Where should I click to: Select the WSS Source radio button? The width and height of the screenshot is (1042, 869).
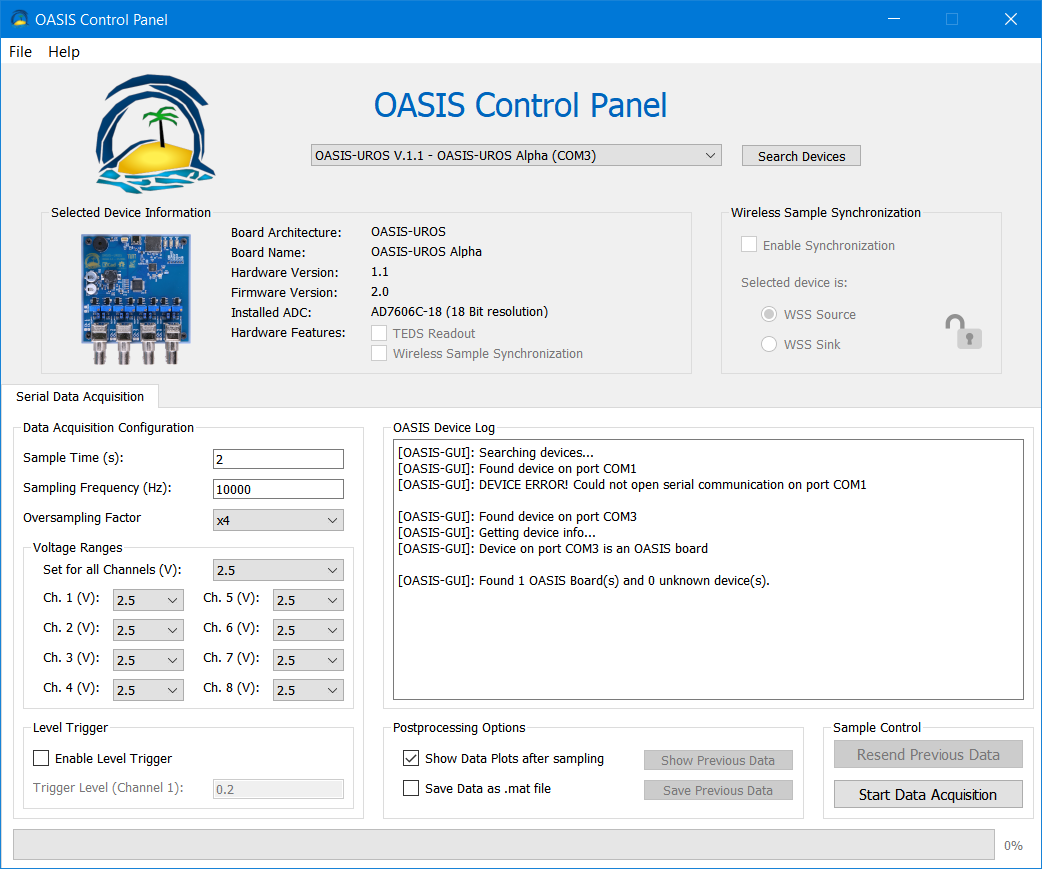(768, 314)
